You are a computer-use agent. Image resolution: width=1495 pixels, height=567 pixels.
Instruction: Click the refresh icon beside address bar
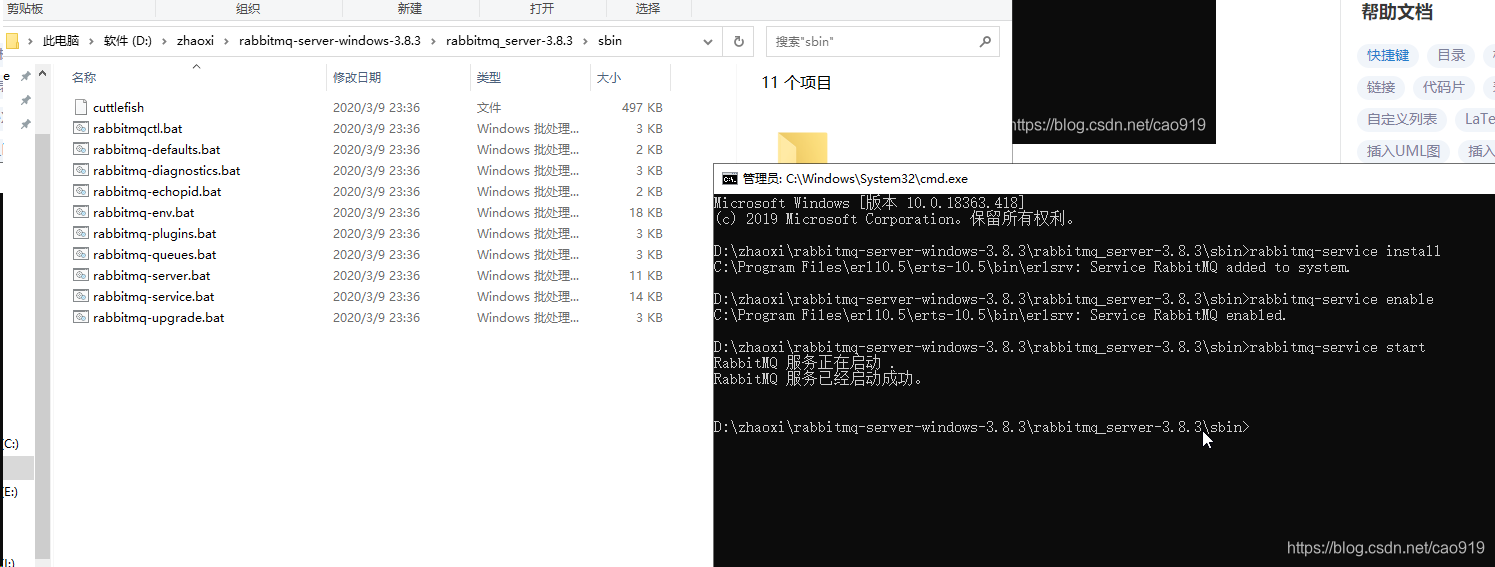coord(739,42)
